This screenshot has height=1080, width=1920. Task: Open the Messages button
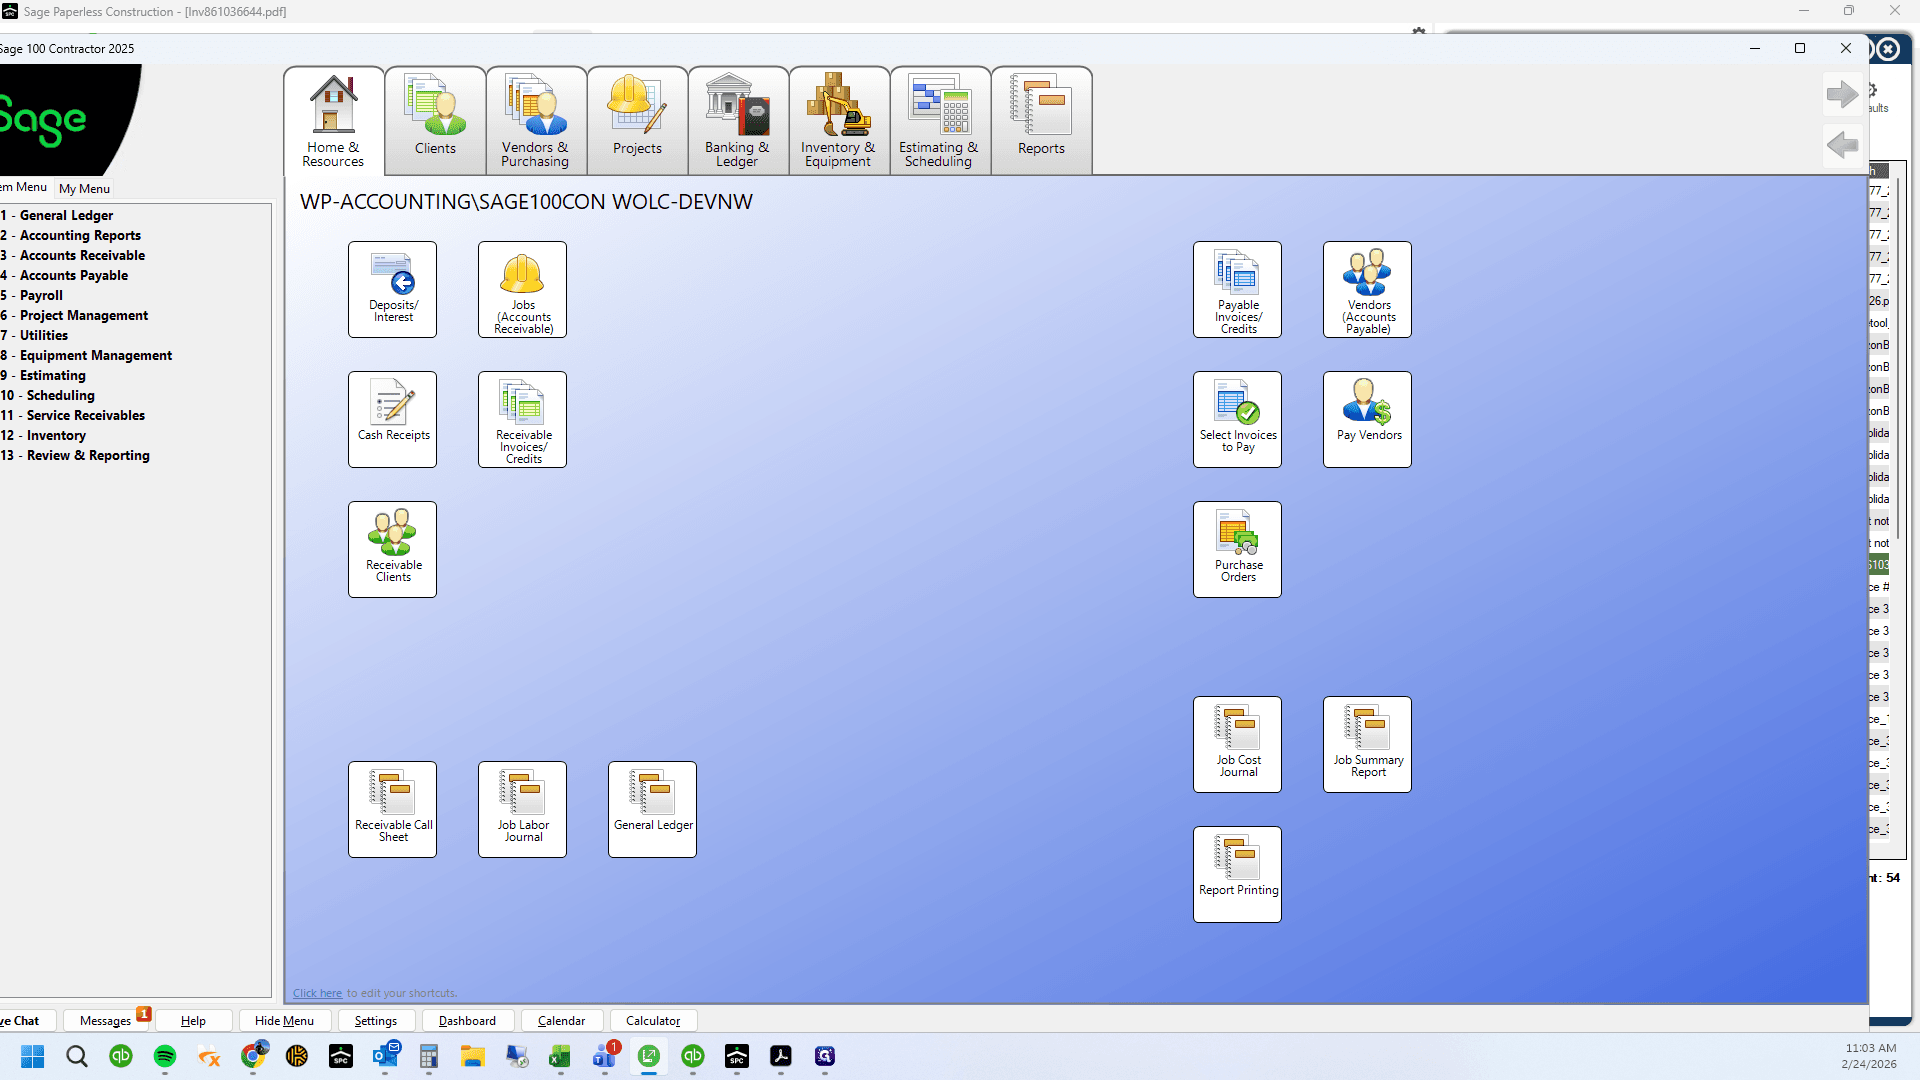106,1020
